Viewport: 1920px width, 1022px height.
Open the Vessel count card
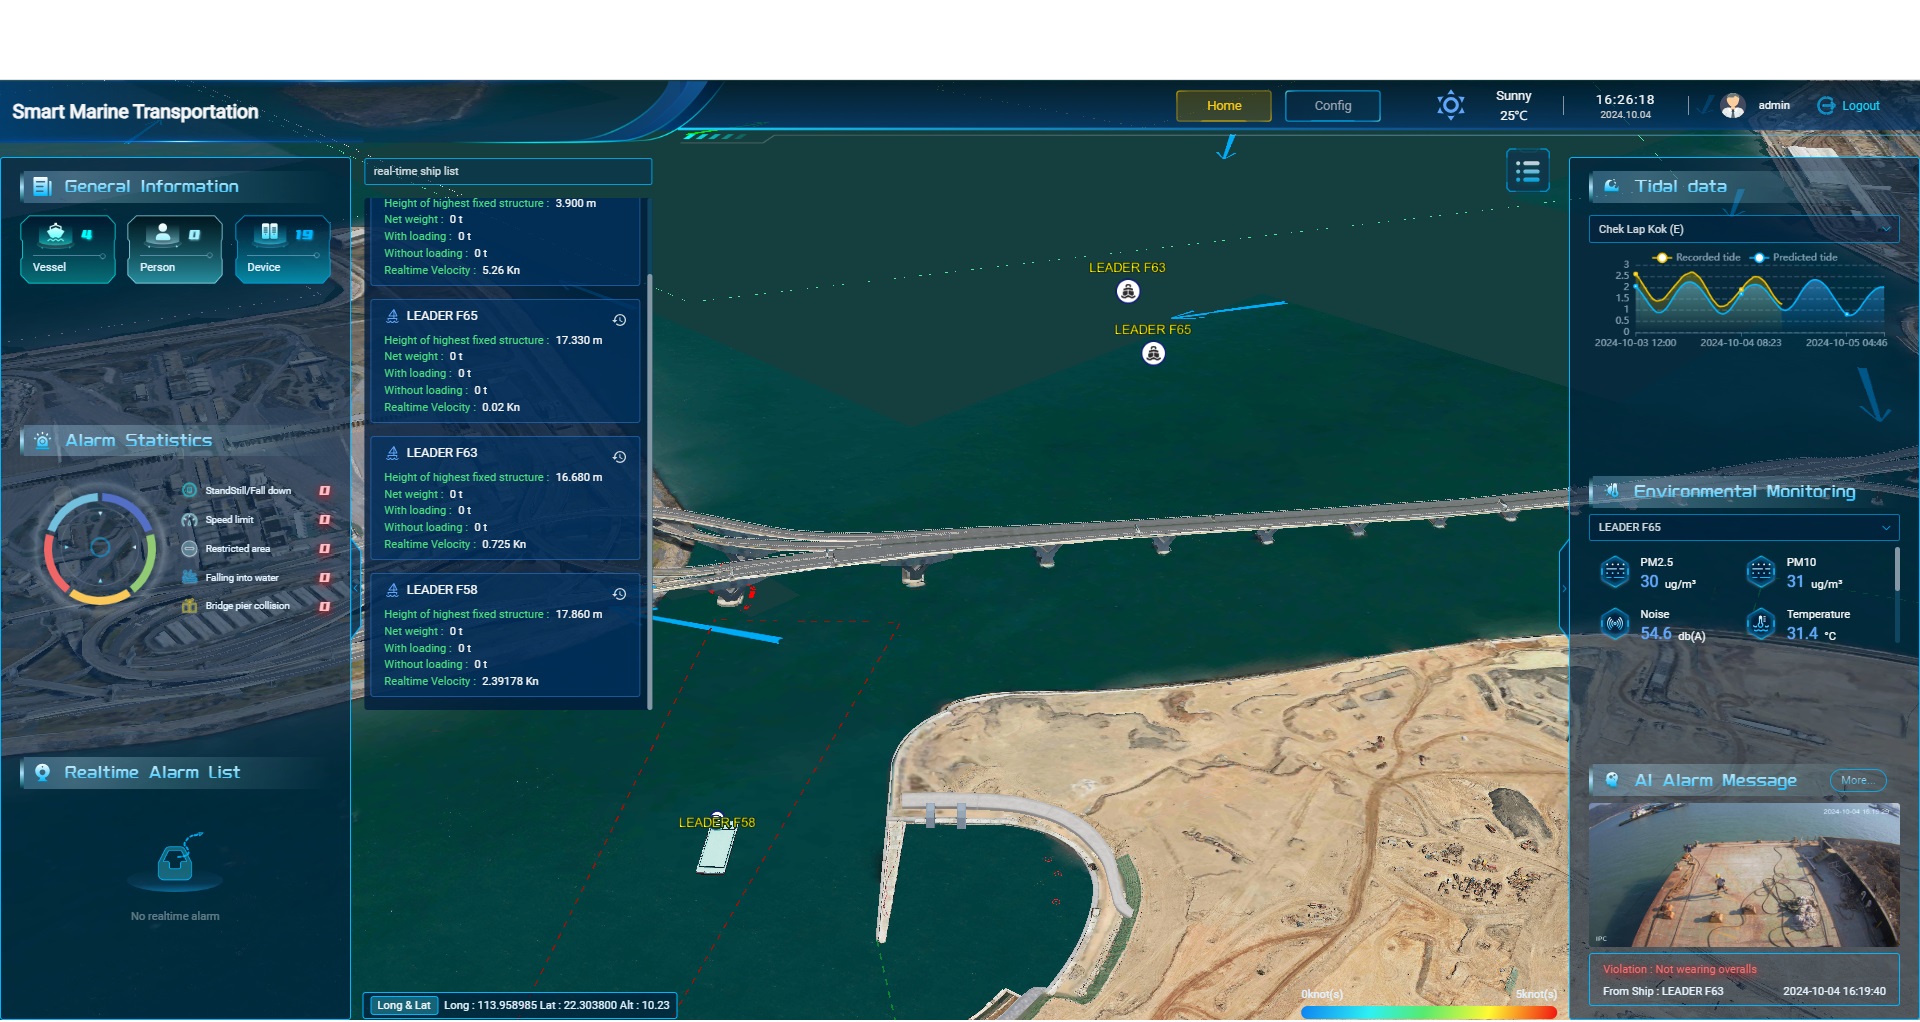click(x=67, y=249)
